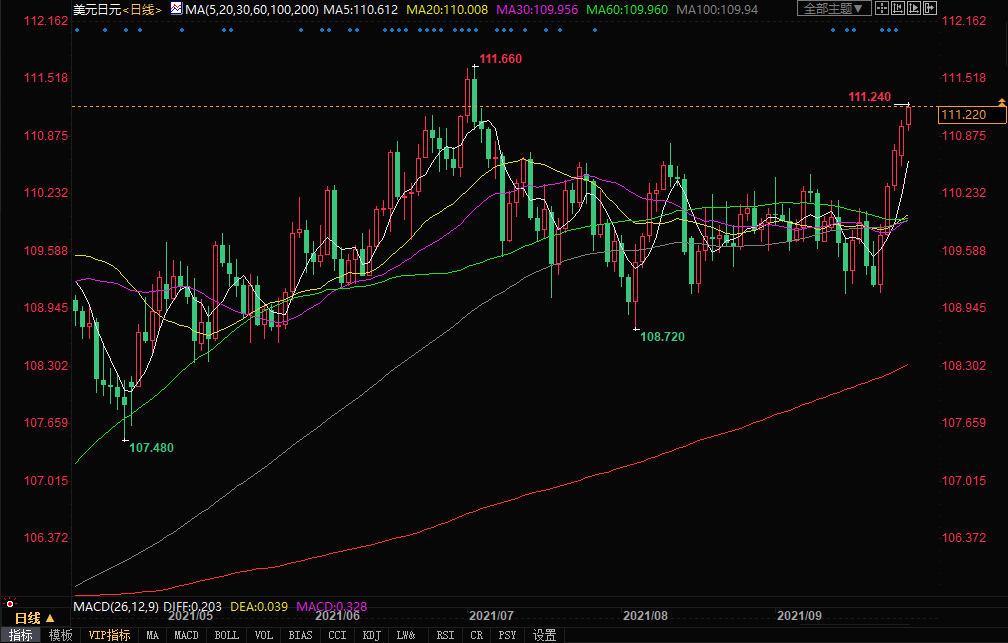
Task: Toggle the BOLL indicator in the bottom bar
Action: [227, 635]
